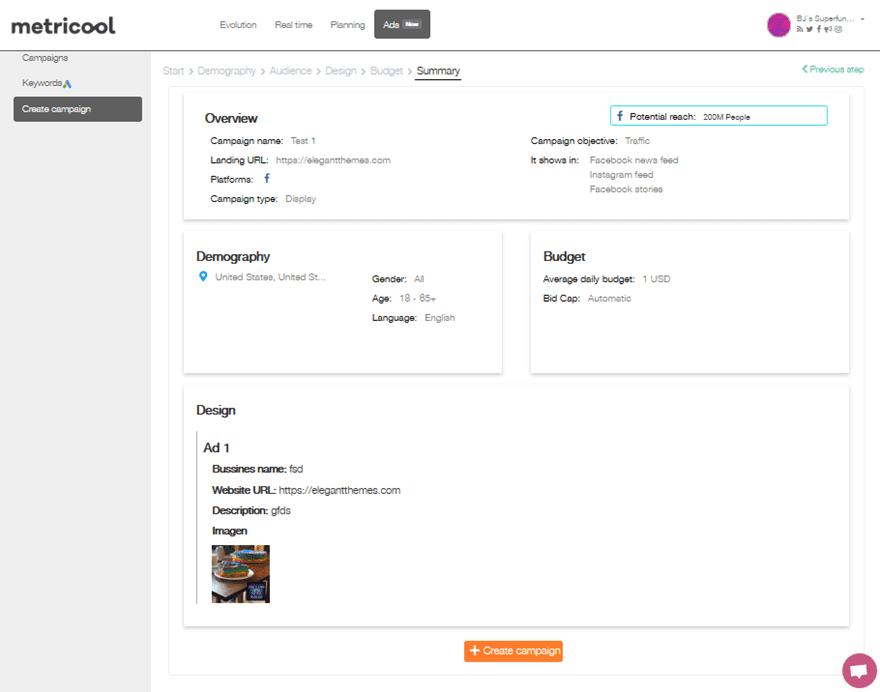Expand the BJ's Superfun account dropdown arrow

(x=863, y=19)
